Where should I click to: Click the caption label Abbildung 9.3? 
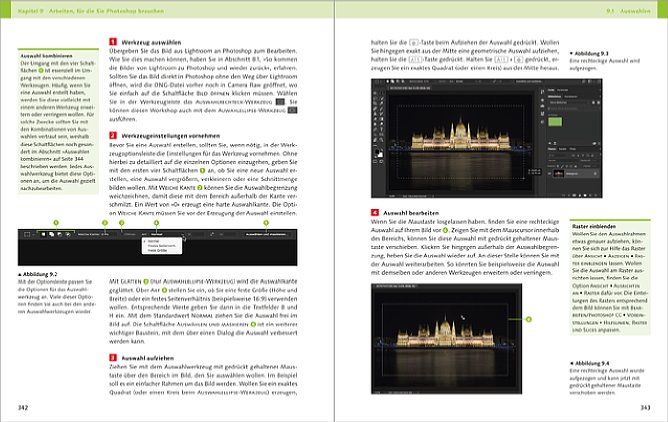pos(591,54)
